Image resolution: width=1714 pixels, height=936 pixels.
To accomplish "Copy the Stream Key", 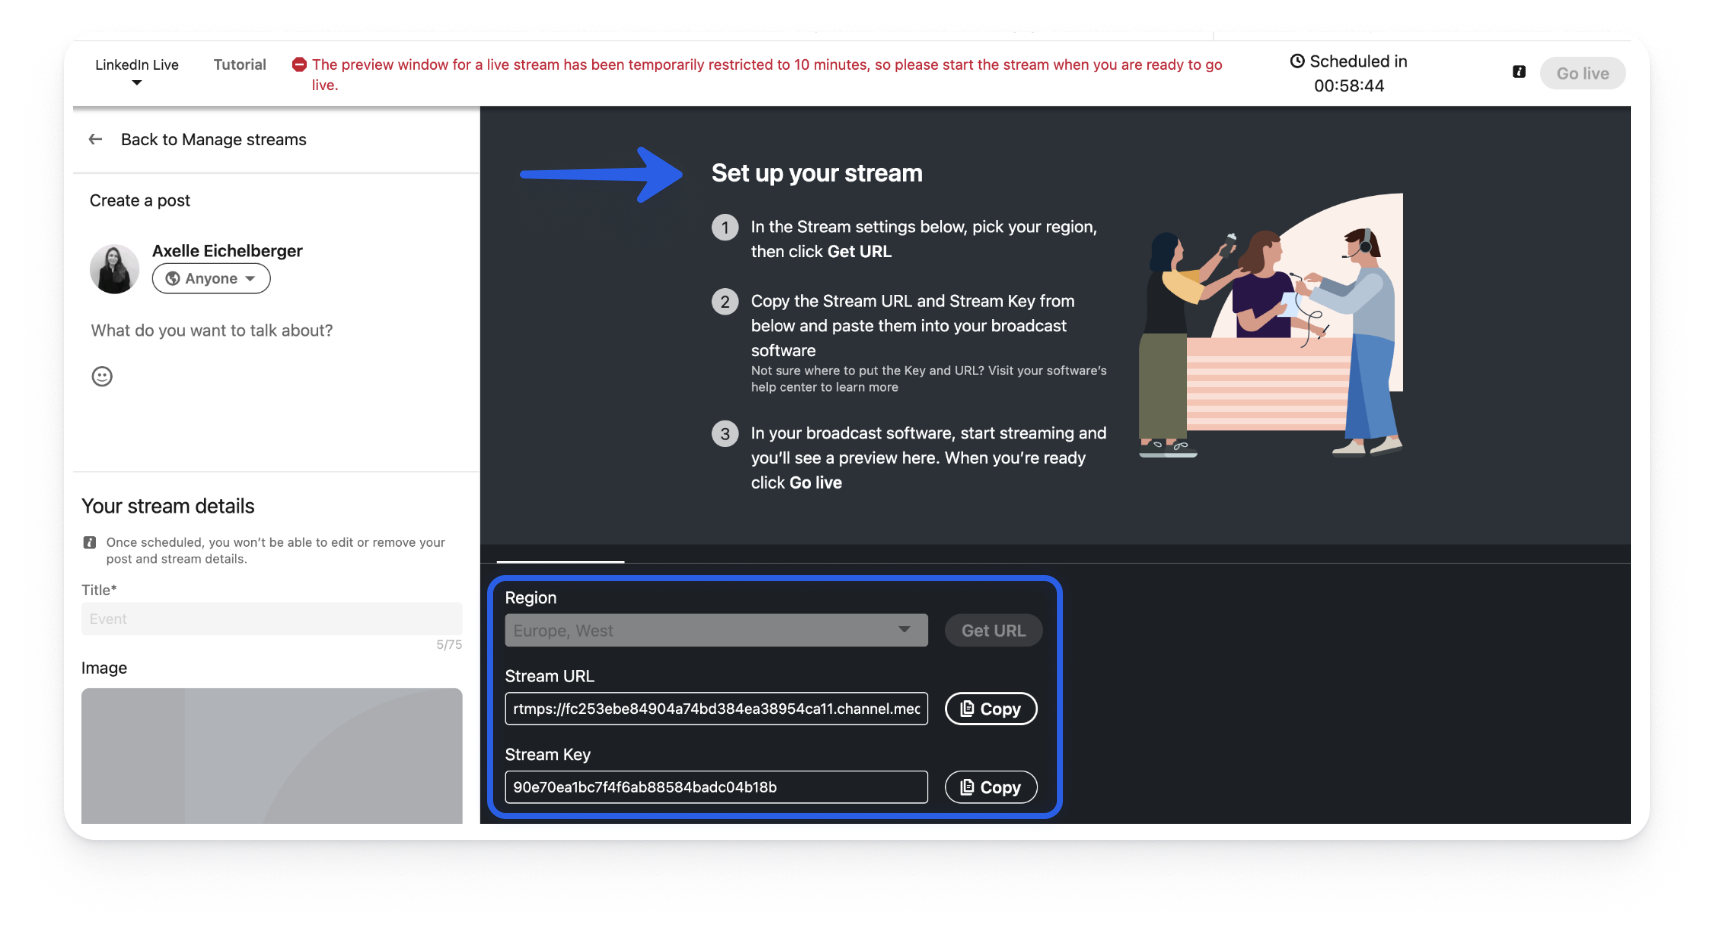I will pos(990,788).
